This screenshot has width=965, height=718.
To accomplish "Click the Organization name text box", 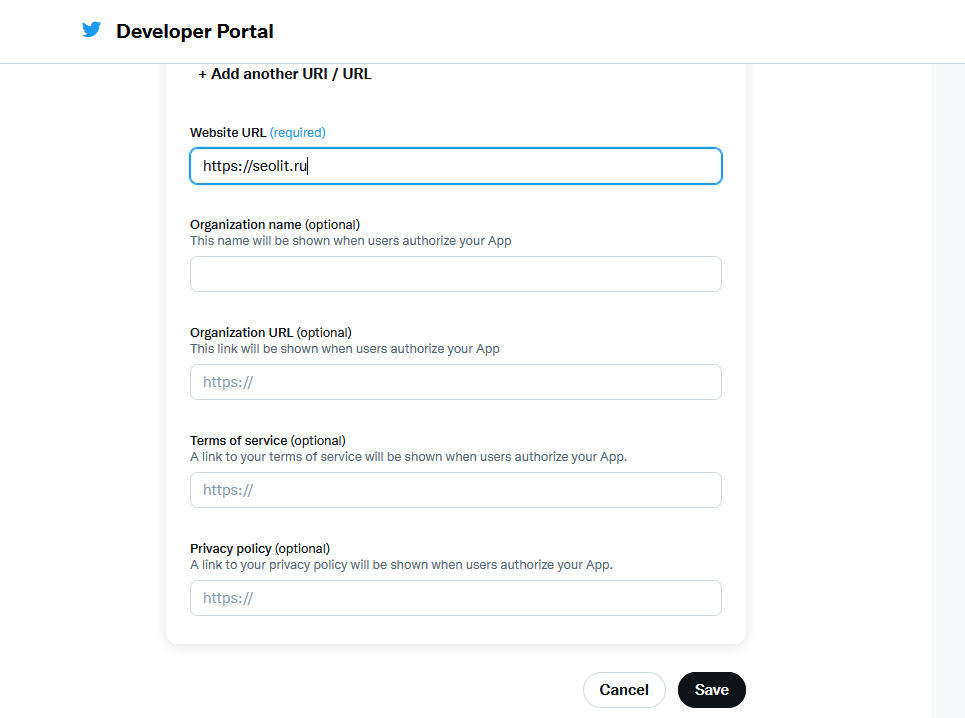I will click(455, 274).
